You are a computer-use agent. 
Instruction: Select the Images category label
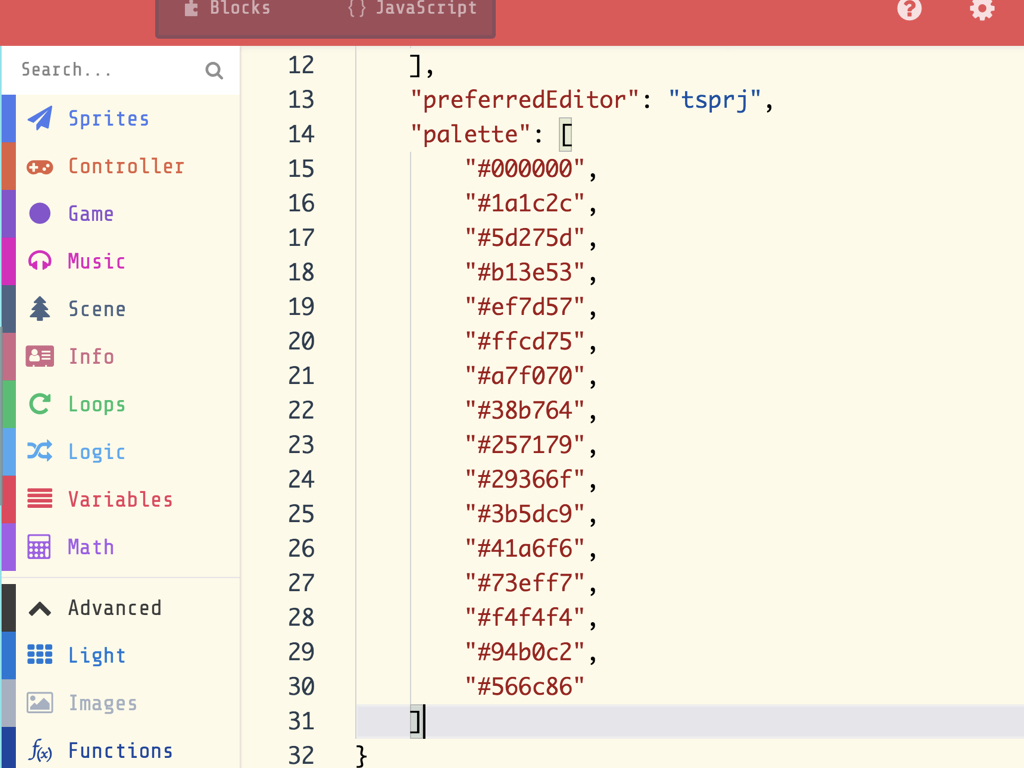pos(103,703)
